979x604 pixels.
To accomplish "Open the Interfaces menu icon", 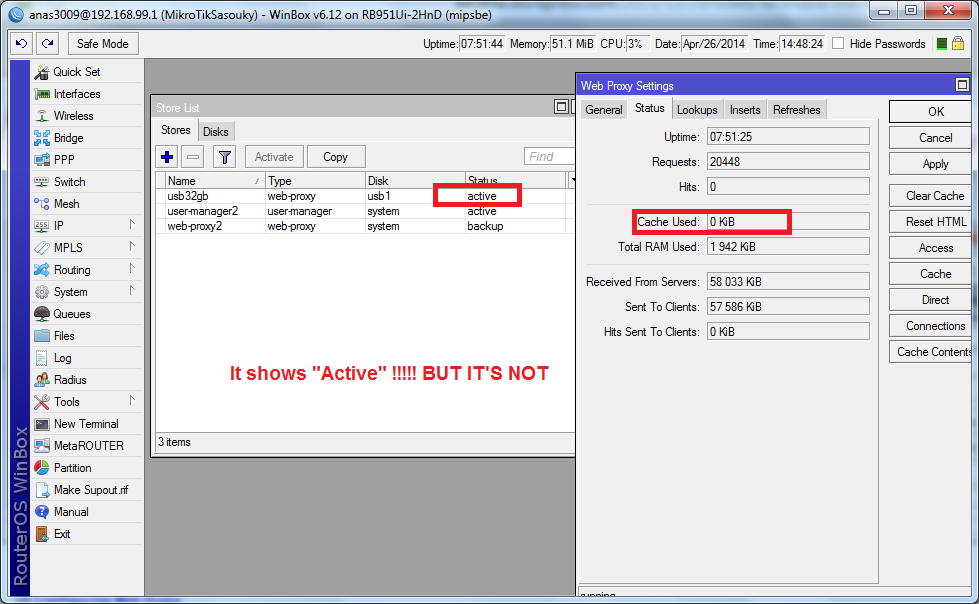I will pyautogui.click(x=42, y=94).
